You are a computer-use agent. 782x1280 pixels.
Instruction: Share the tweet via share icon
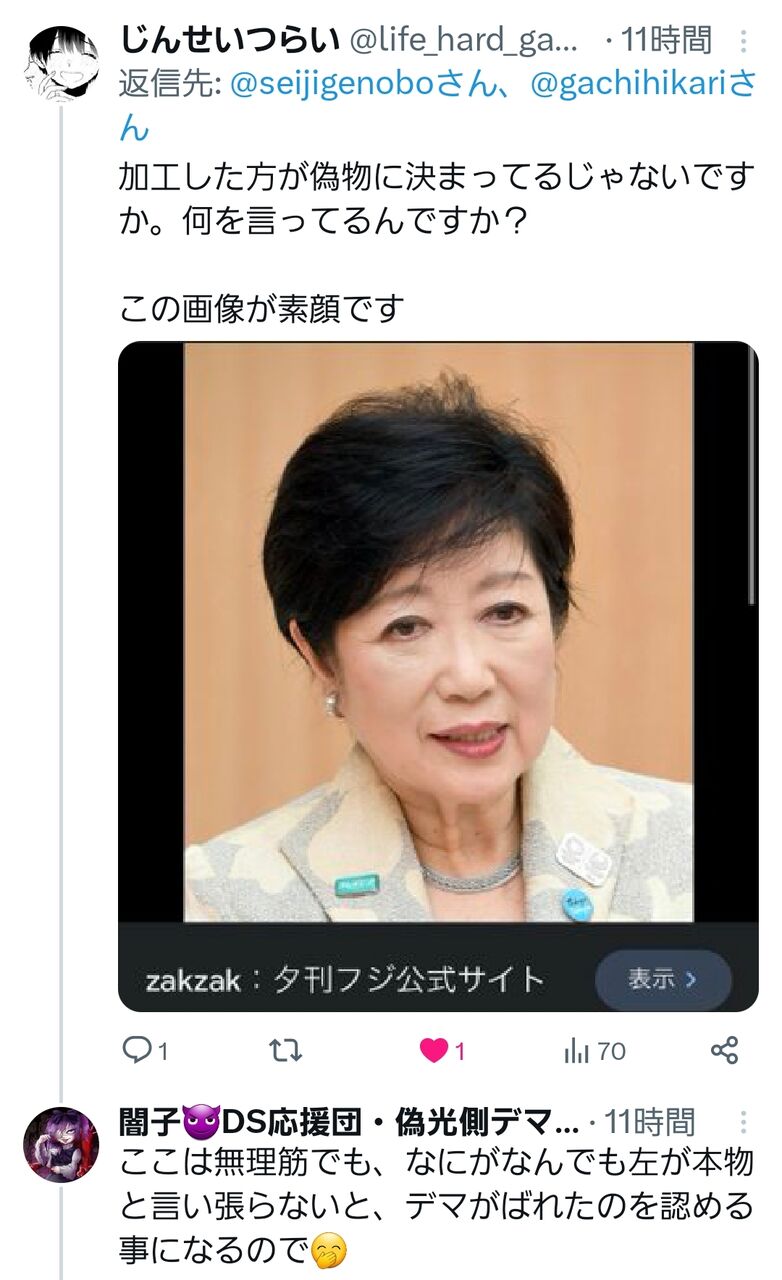pyautogui.click(x=724, y=1050)
